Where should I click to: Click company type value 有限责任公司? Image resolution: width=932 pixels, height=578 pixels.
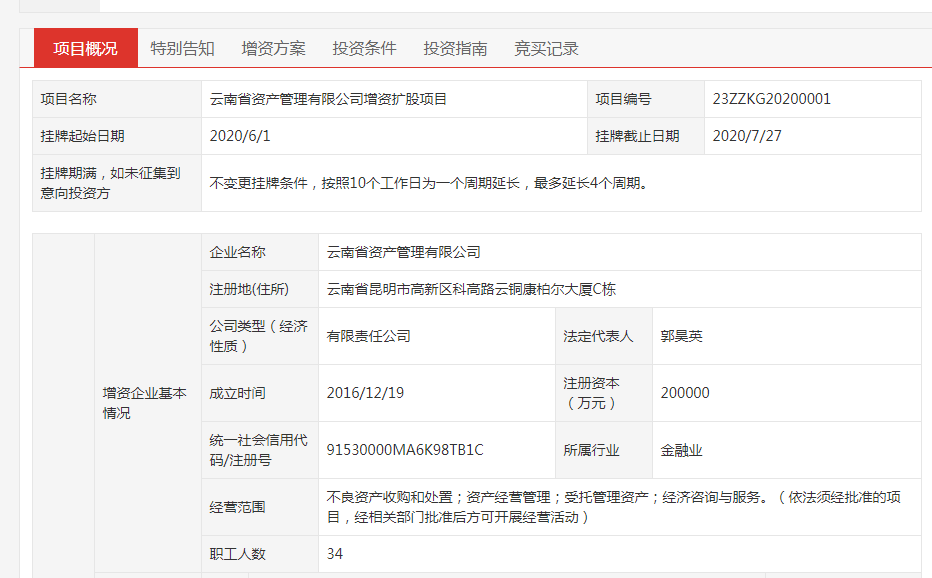pos(369,337)
